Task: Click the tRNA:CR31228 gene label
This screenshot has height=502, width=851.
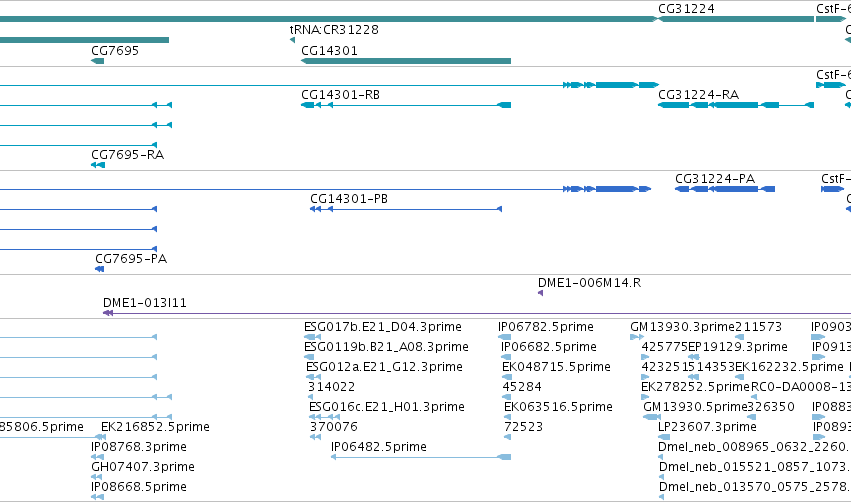Action: (x=334, y=29)
